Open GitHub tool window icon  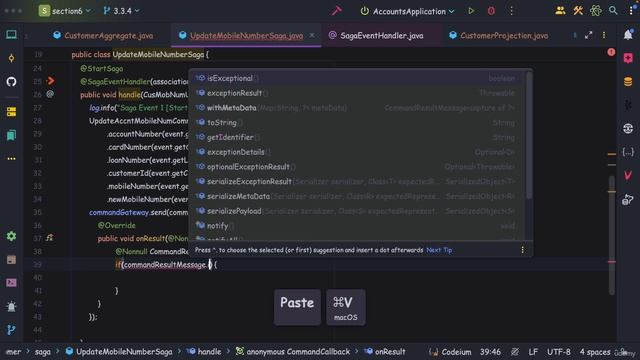11,81
